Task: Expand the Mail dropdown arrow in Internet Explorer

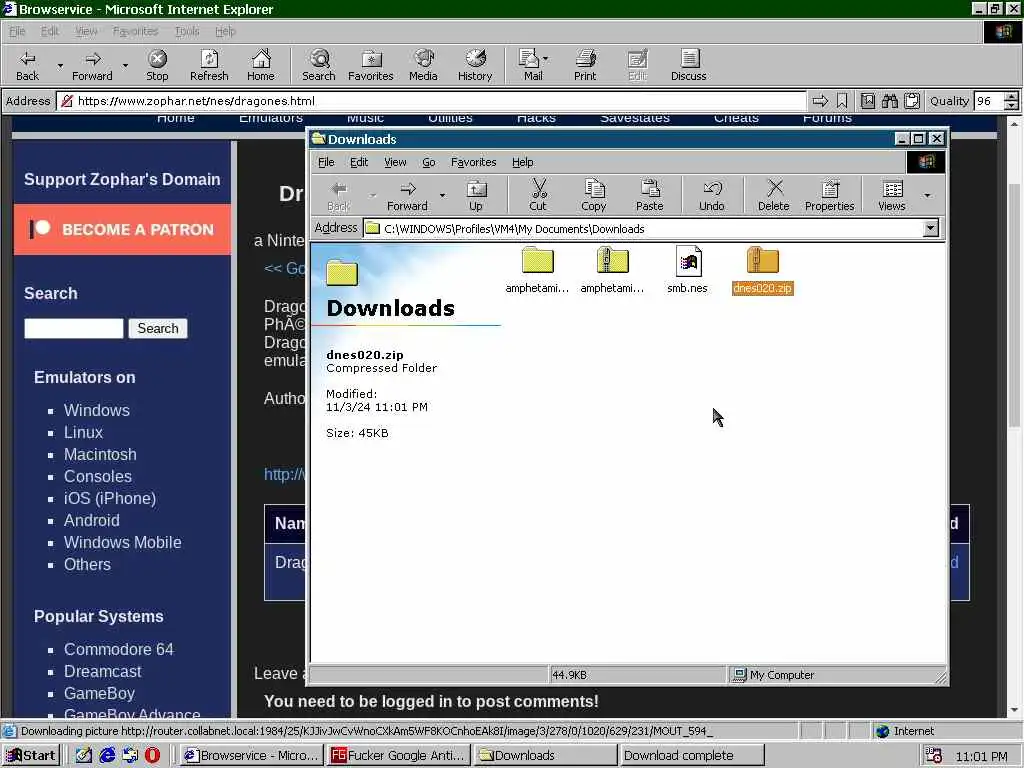Action: [x=545, y=59]
